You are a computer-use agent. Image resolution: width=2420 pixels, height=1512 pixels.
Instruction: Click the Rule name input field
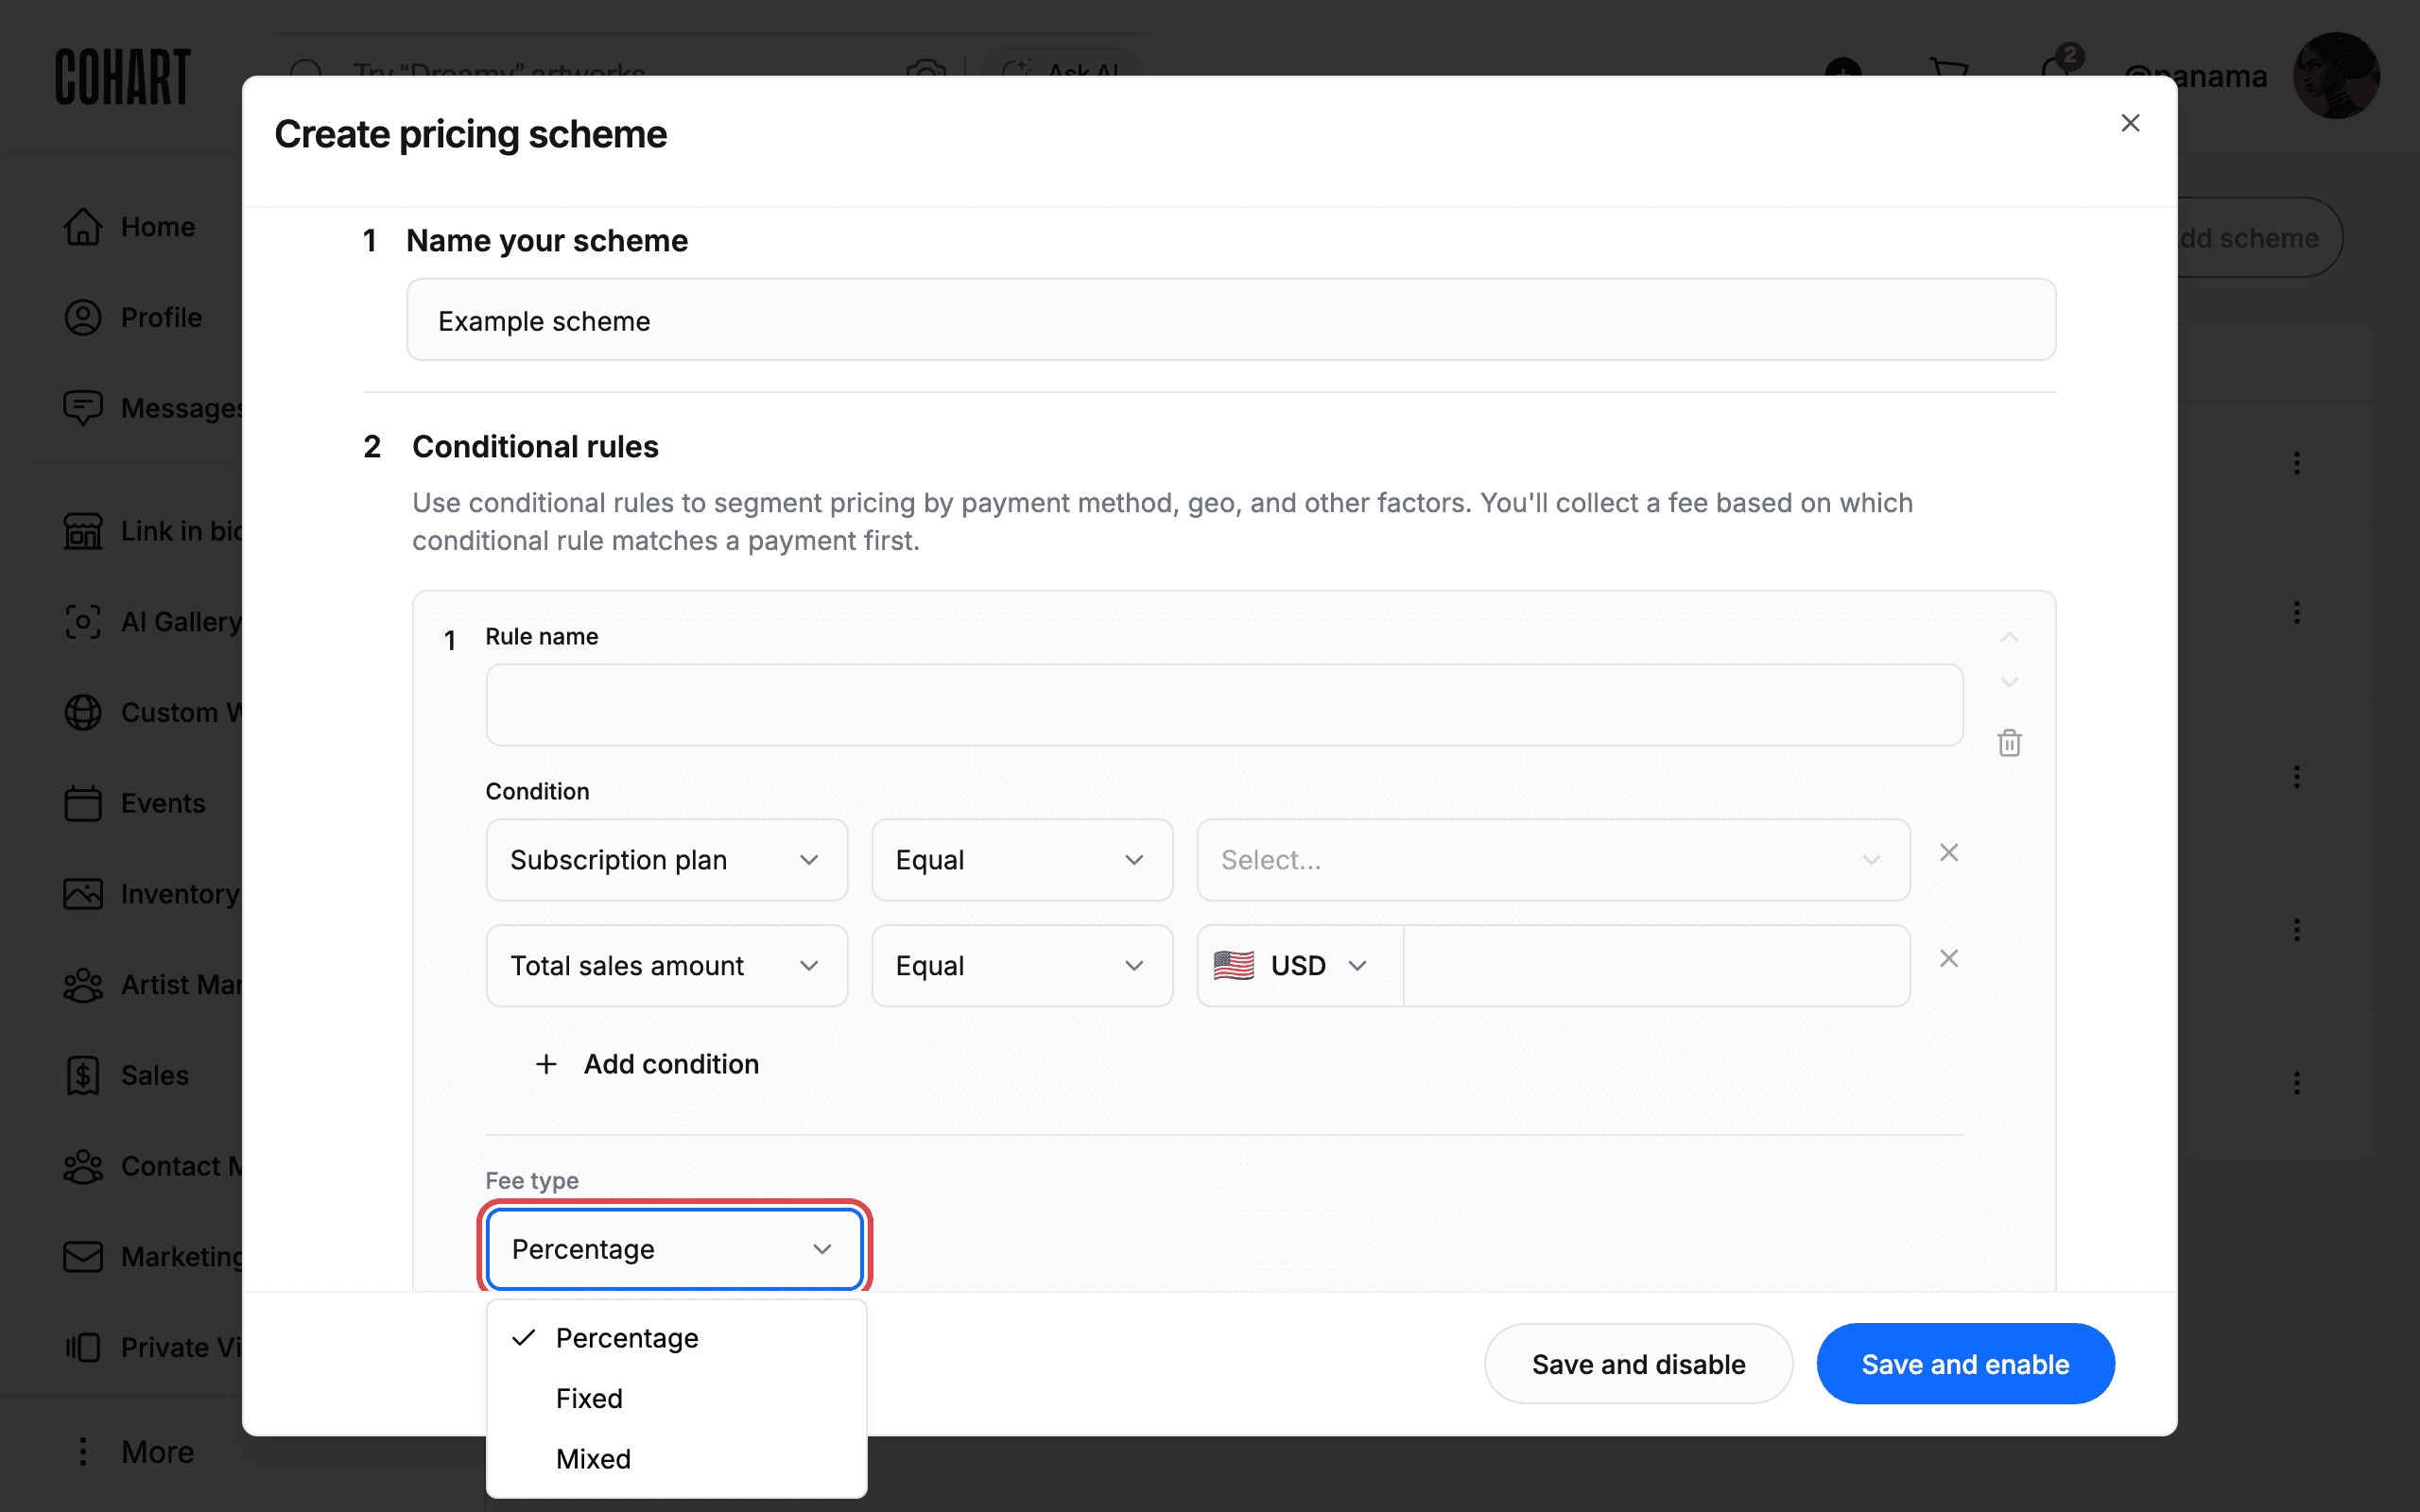click(x=1224, y=705)
